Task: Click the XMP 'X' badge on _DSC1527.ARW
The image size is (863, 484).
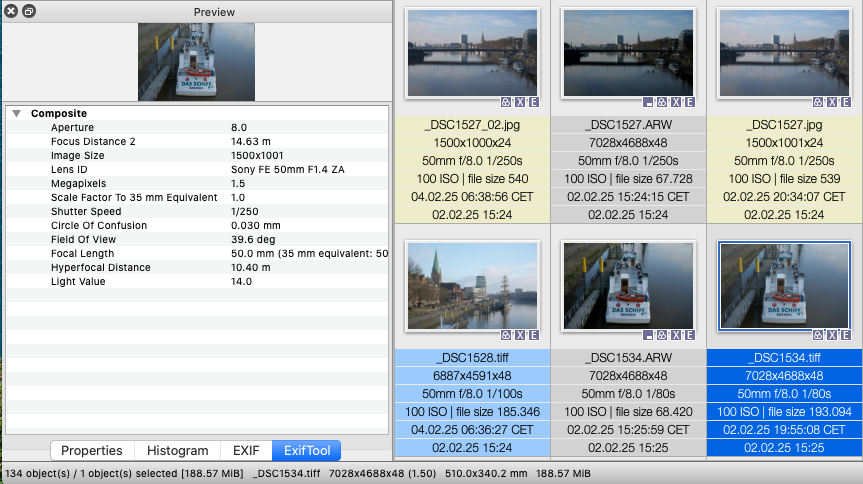Action: [677, 102]
